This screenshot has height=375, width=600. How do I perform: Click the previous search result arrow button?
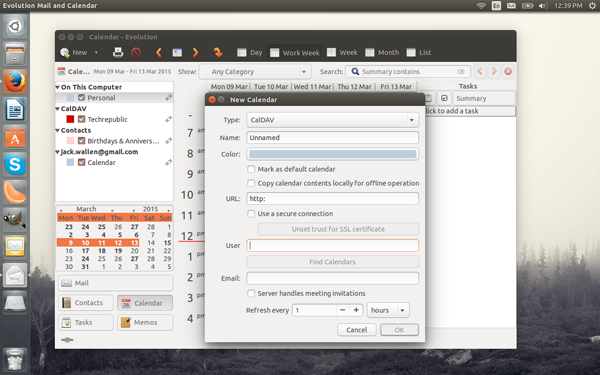[x=480, y=72]
